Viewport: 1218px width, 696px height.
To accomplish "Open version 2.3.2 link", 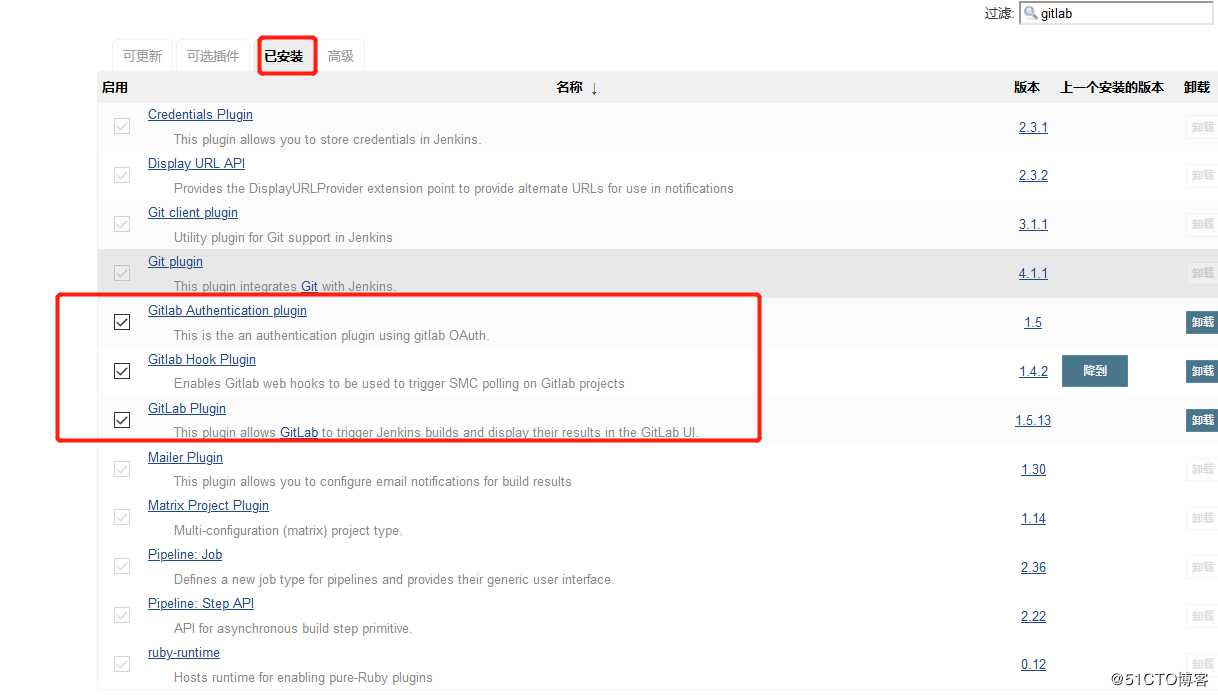I will [x=1033, y=175].
